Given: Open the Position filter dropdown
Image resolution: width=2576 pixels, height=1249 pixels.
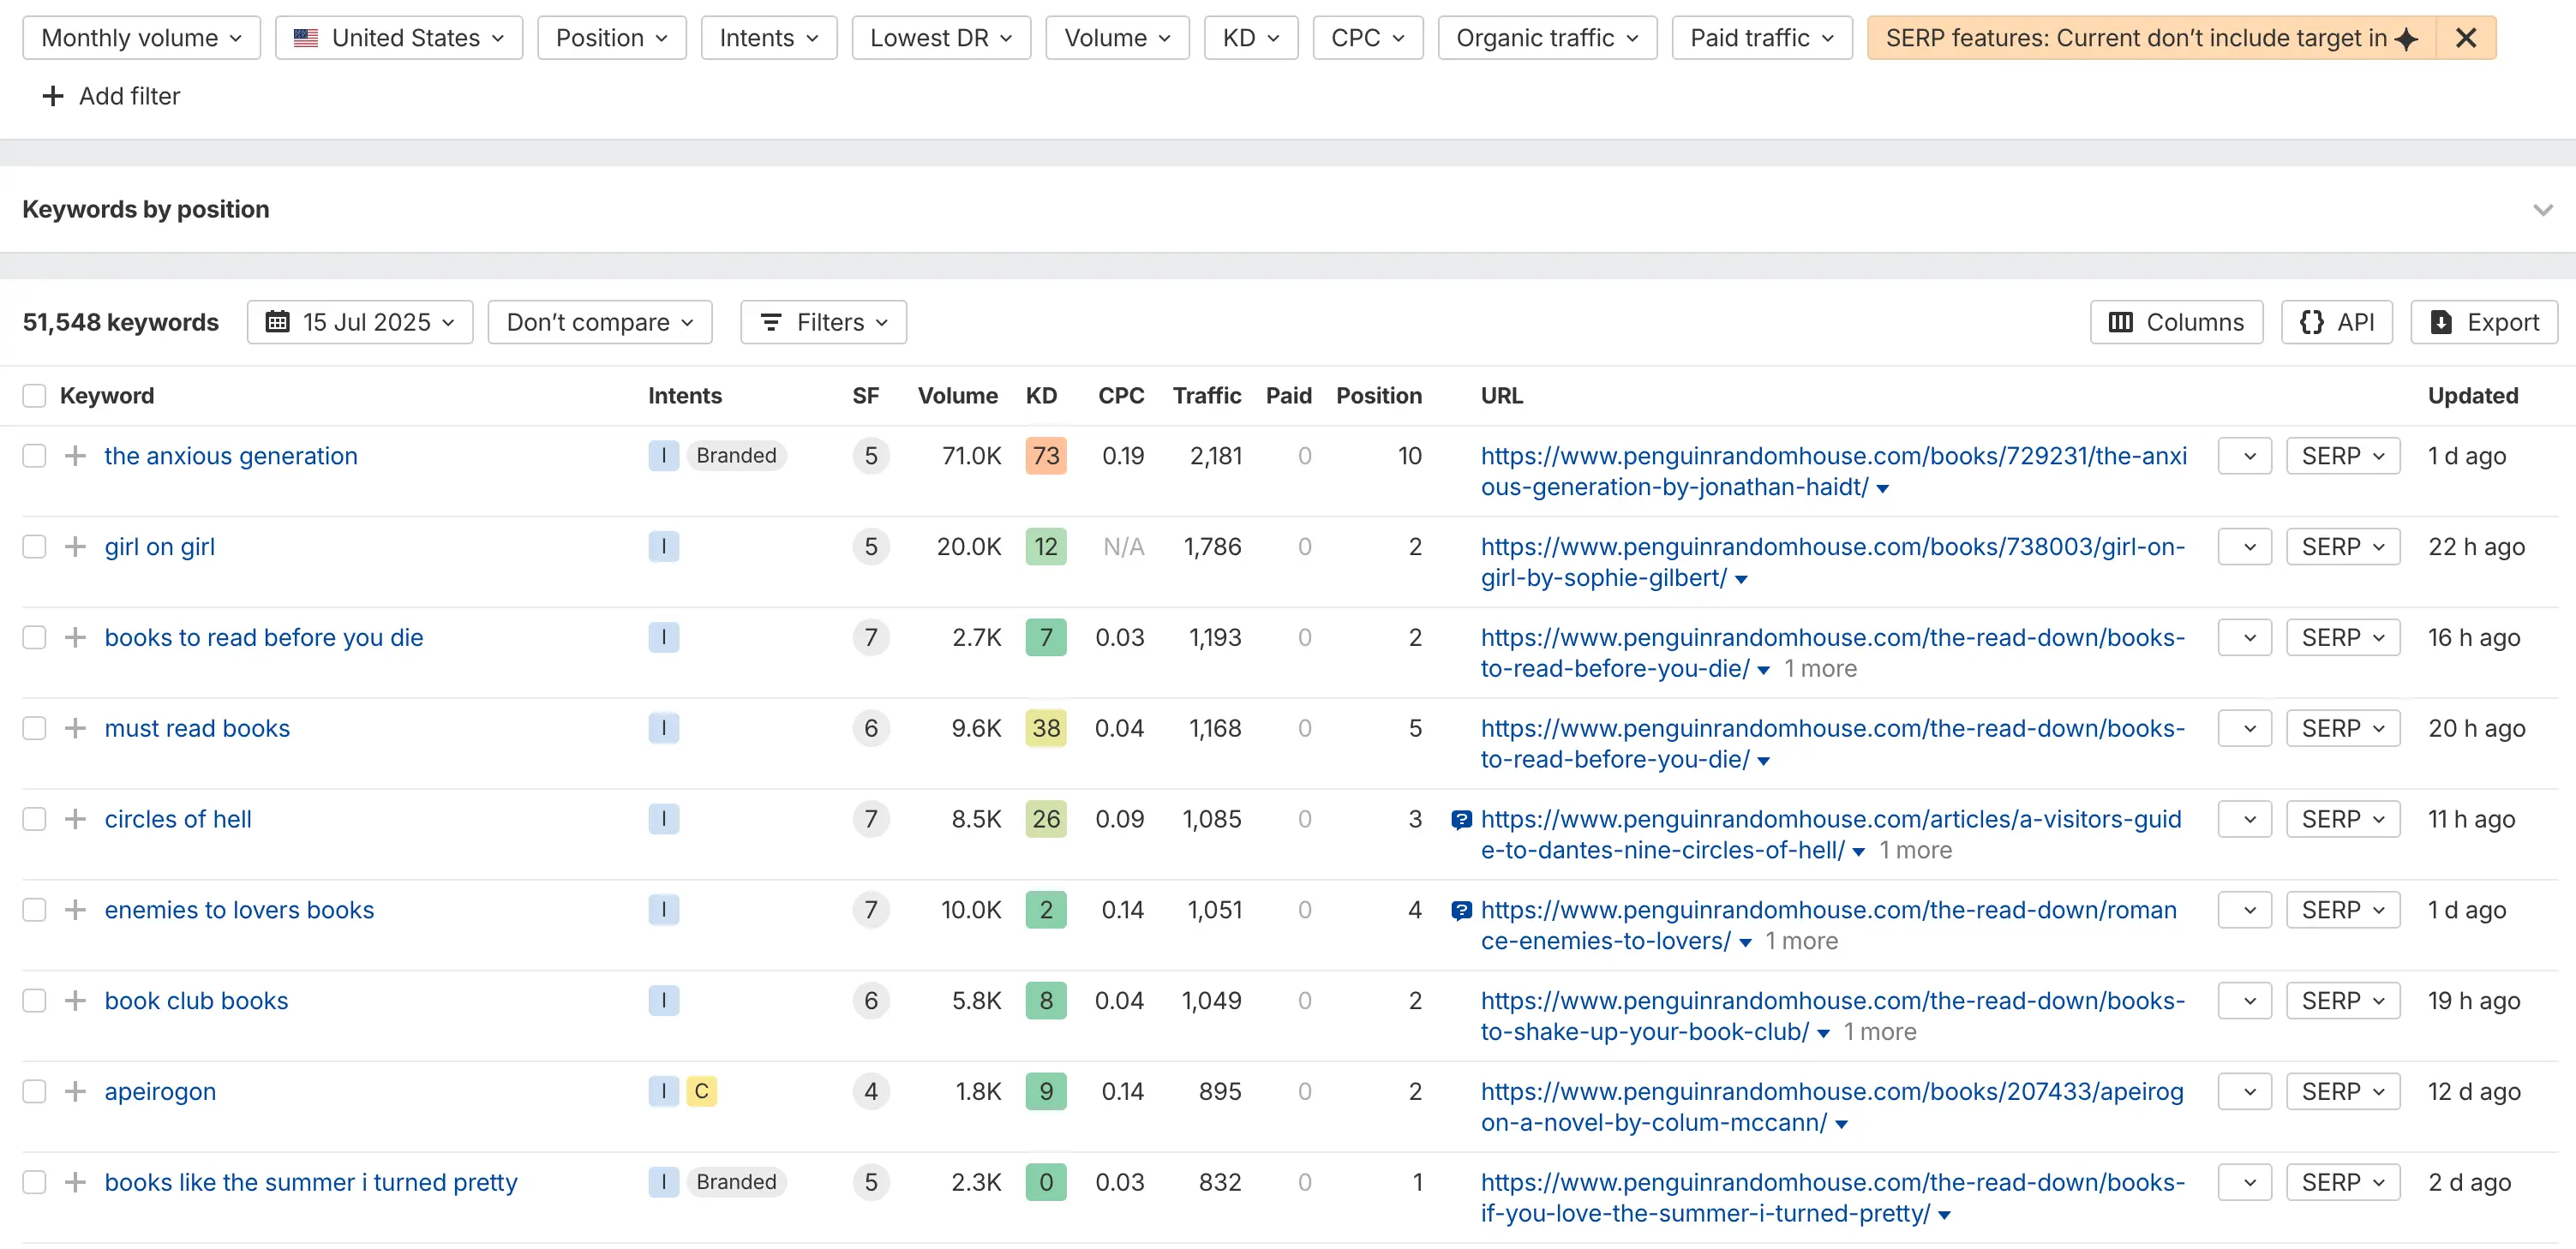Looking at the screenshot, I should click(612, 38).
